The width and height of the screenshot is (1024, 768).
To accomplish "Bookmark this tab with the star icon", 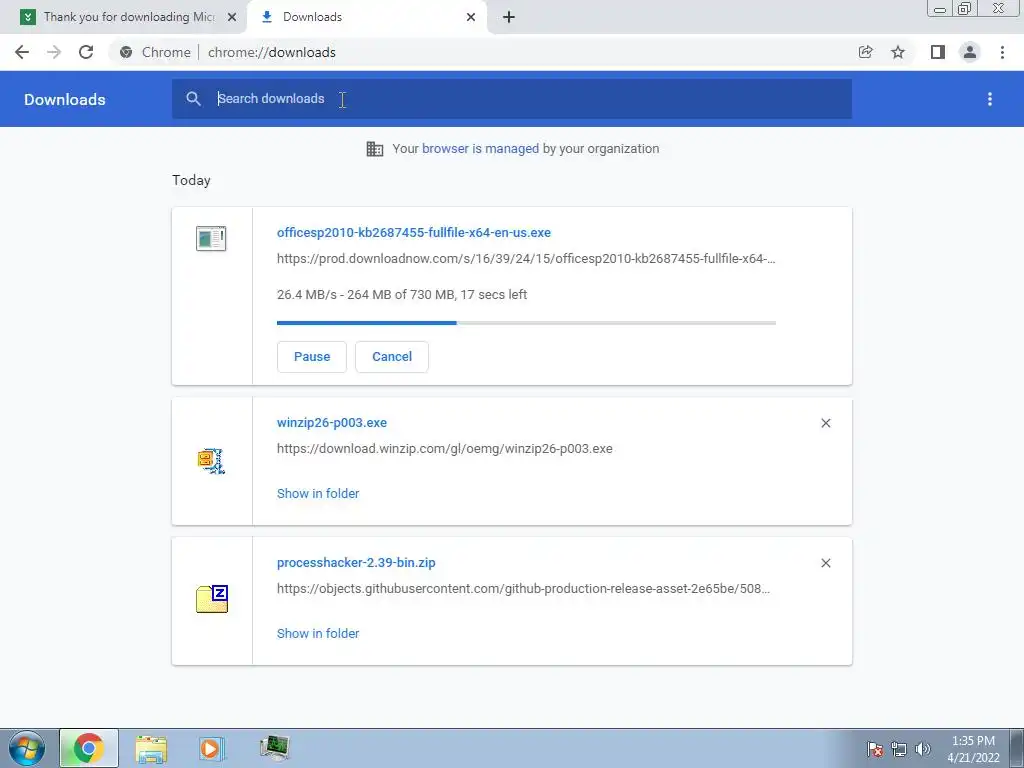I will (x=898, y=52).
